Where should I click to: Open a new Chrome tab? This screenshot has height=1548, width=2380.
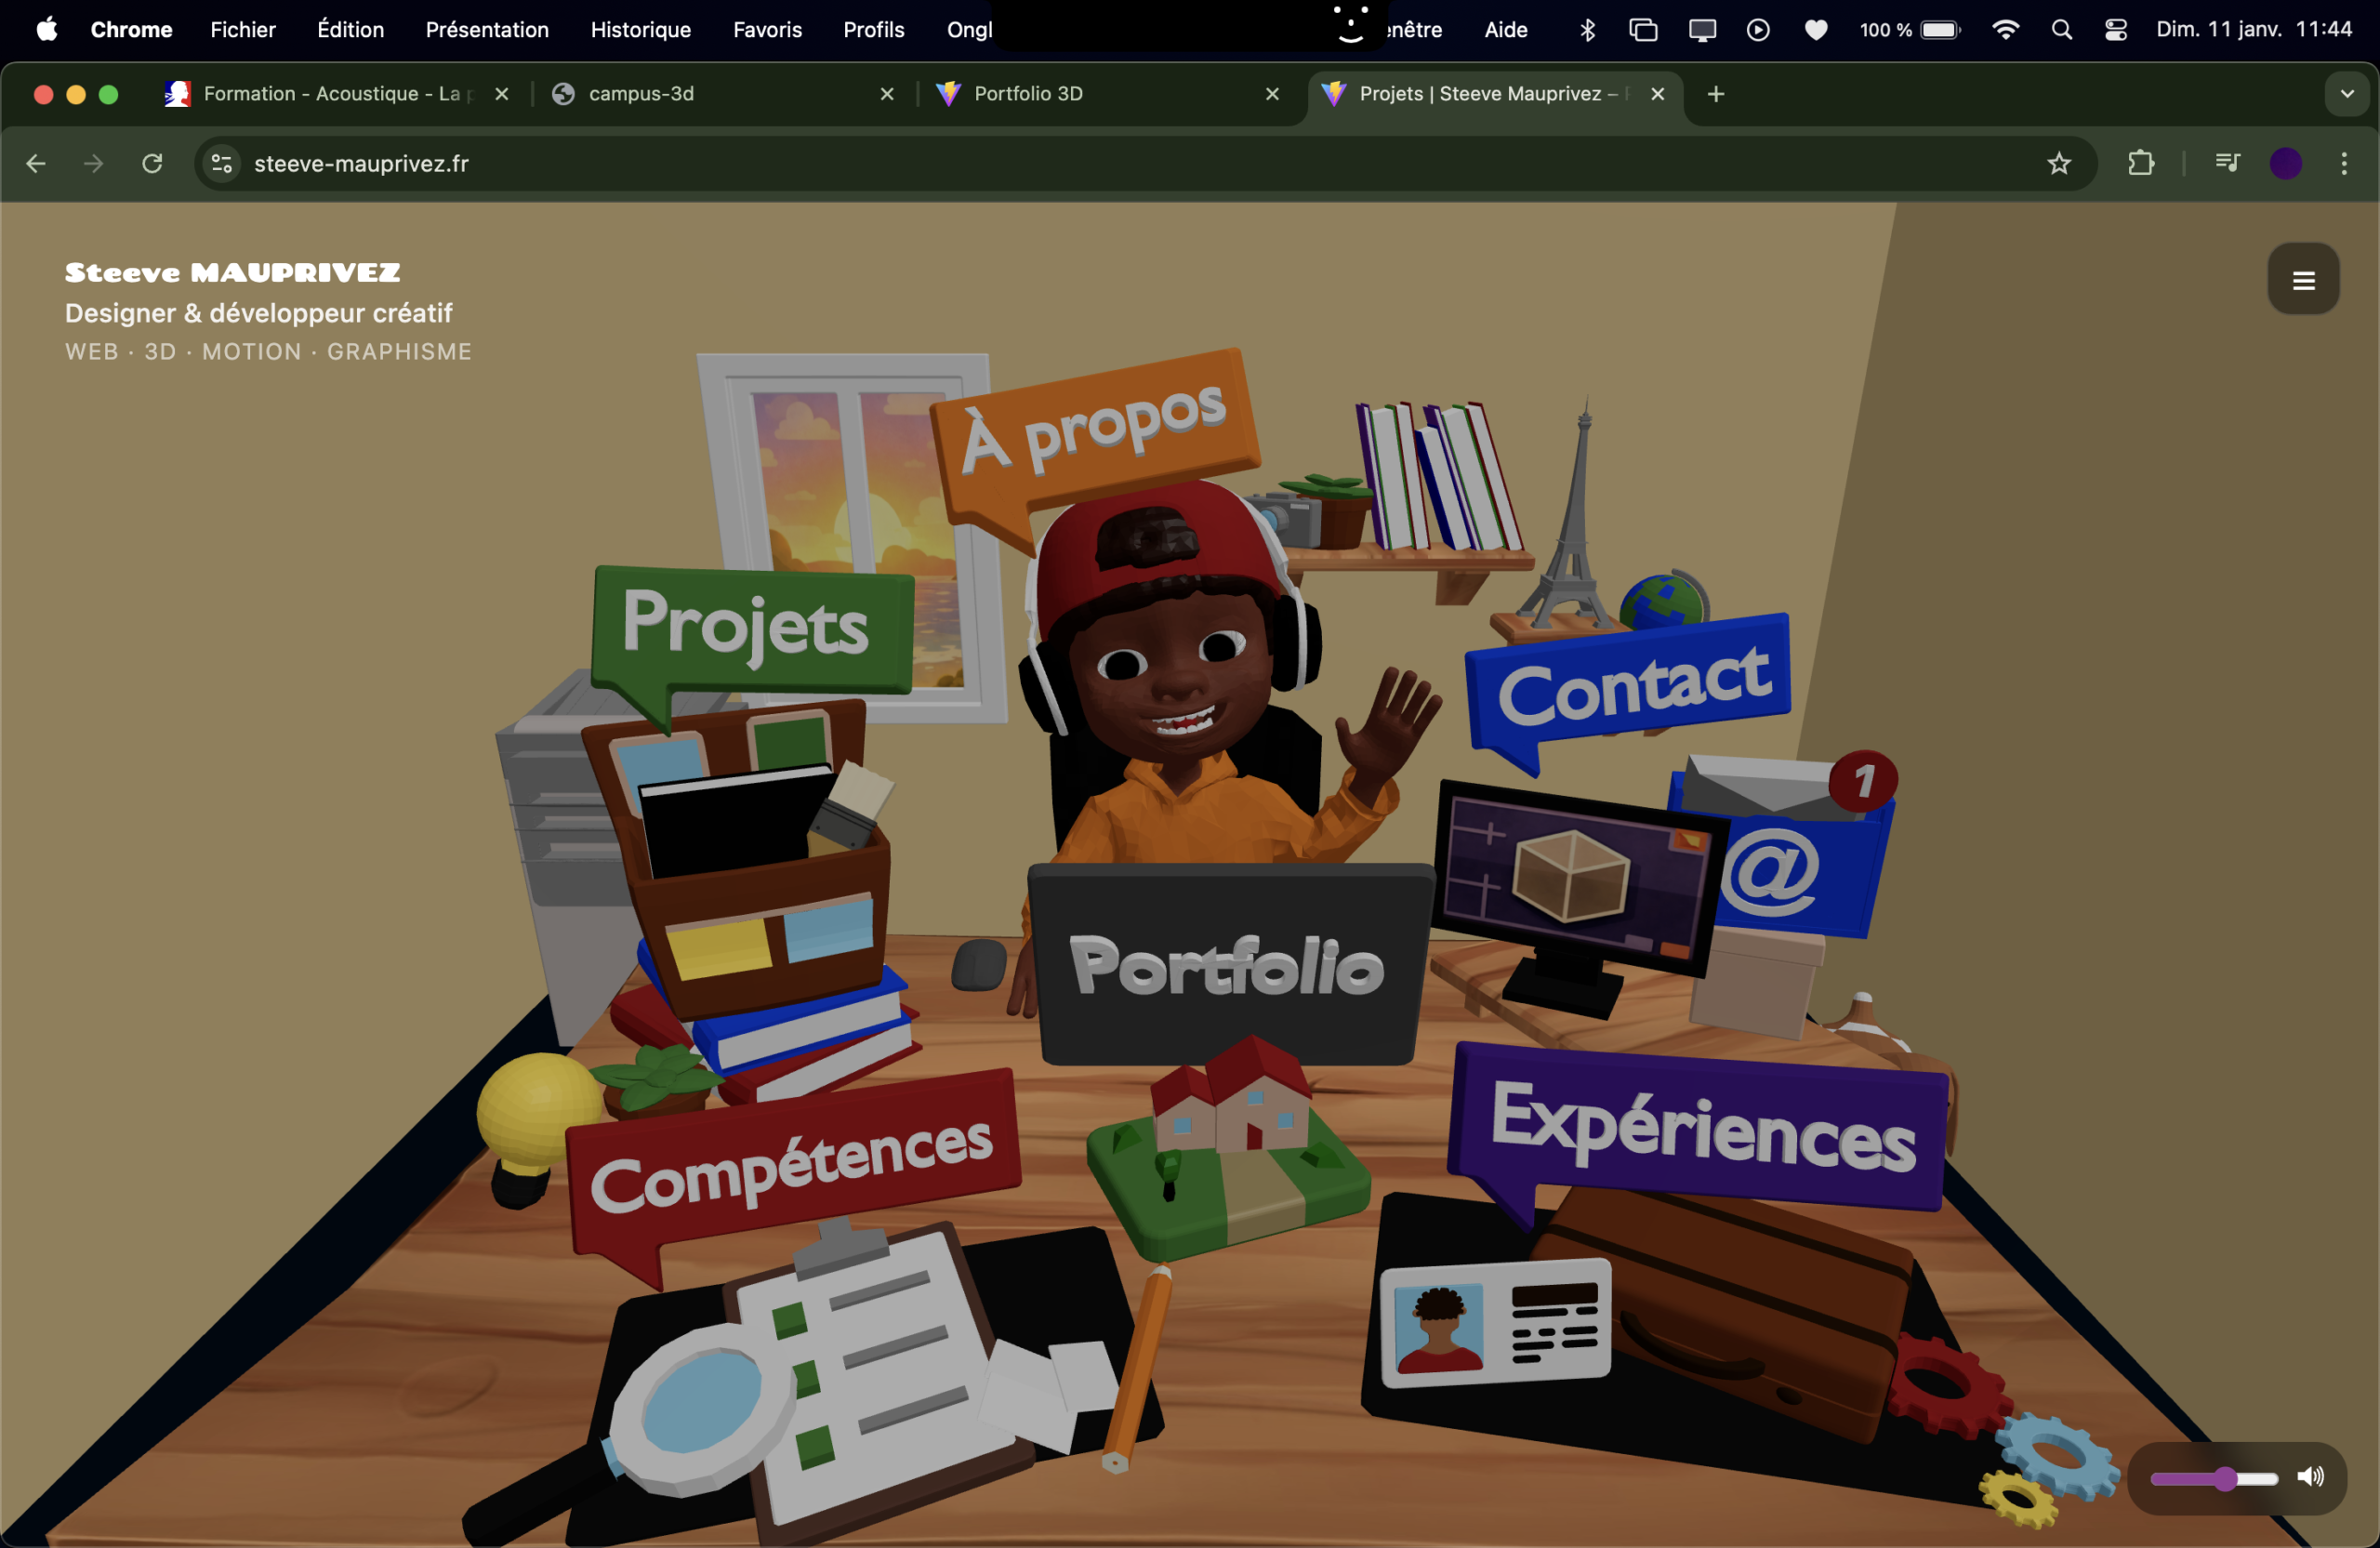pos(1716,94)
